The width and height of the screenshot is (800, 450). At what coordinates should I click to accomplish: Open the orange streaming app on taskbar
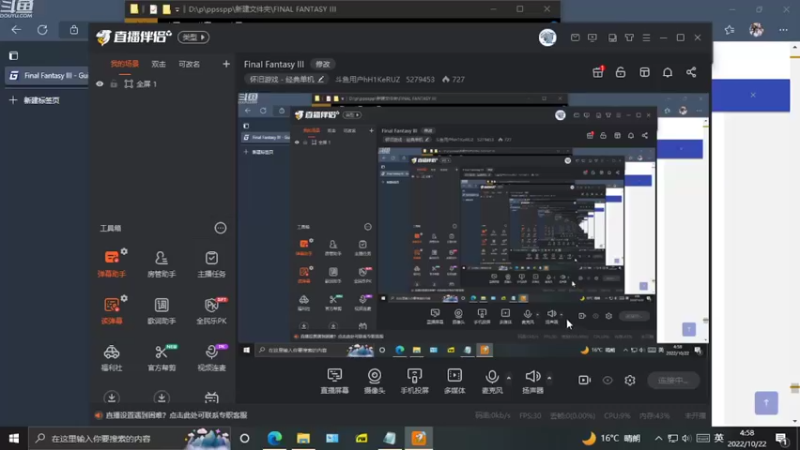419,438
